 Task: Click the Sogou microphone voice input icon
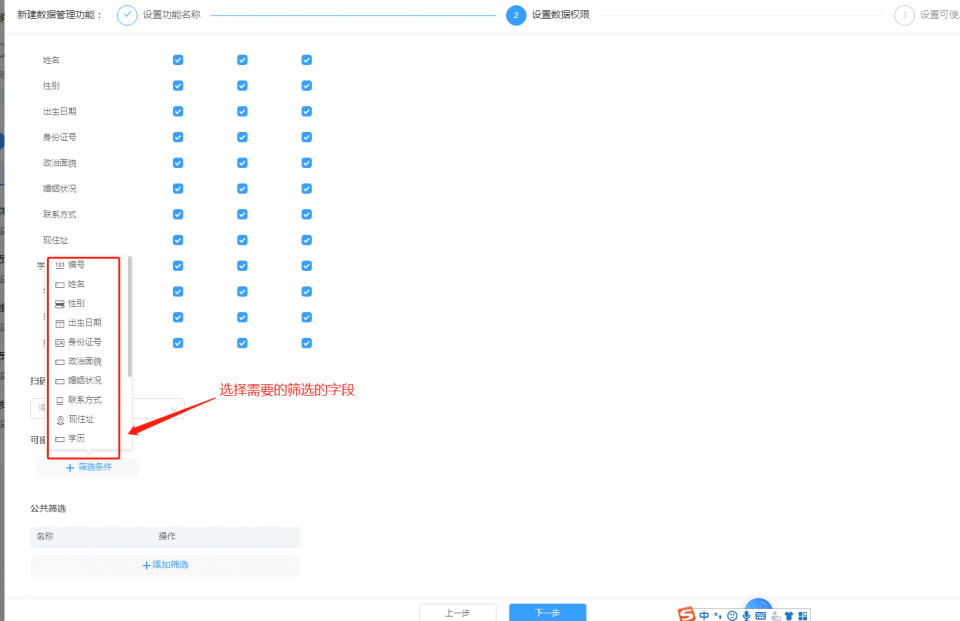746,614
